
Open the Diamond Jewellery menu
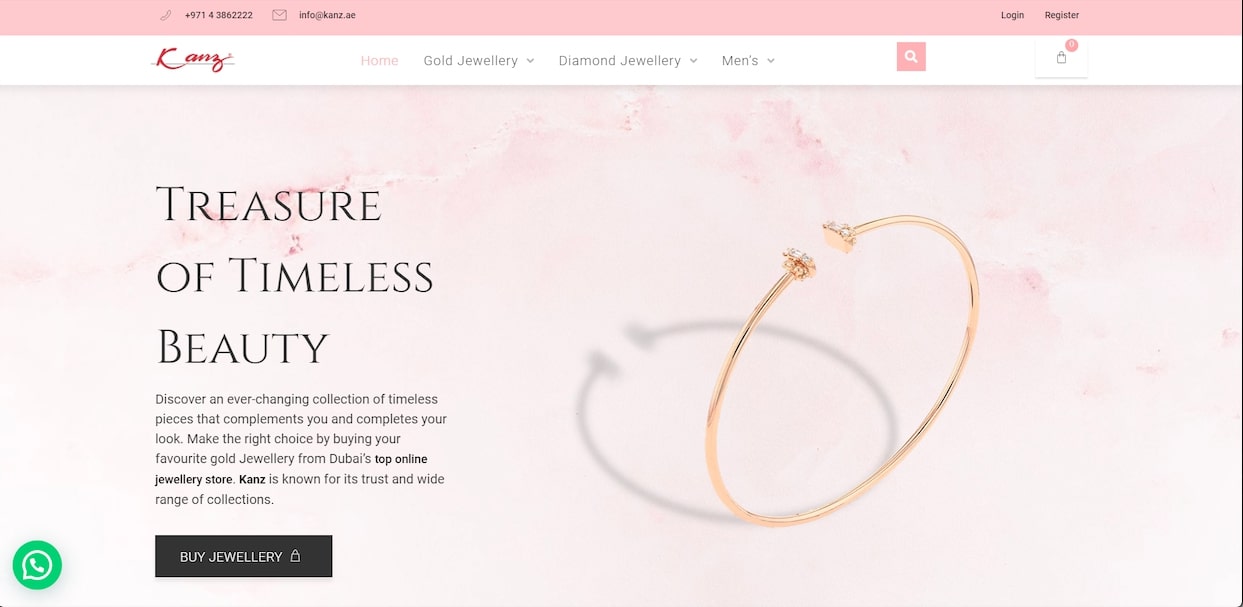click(619, 61)
